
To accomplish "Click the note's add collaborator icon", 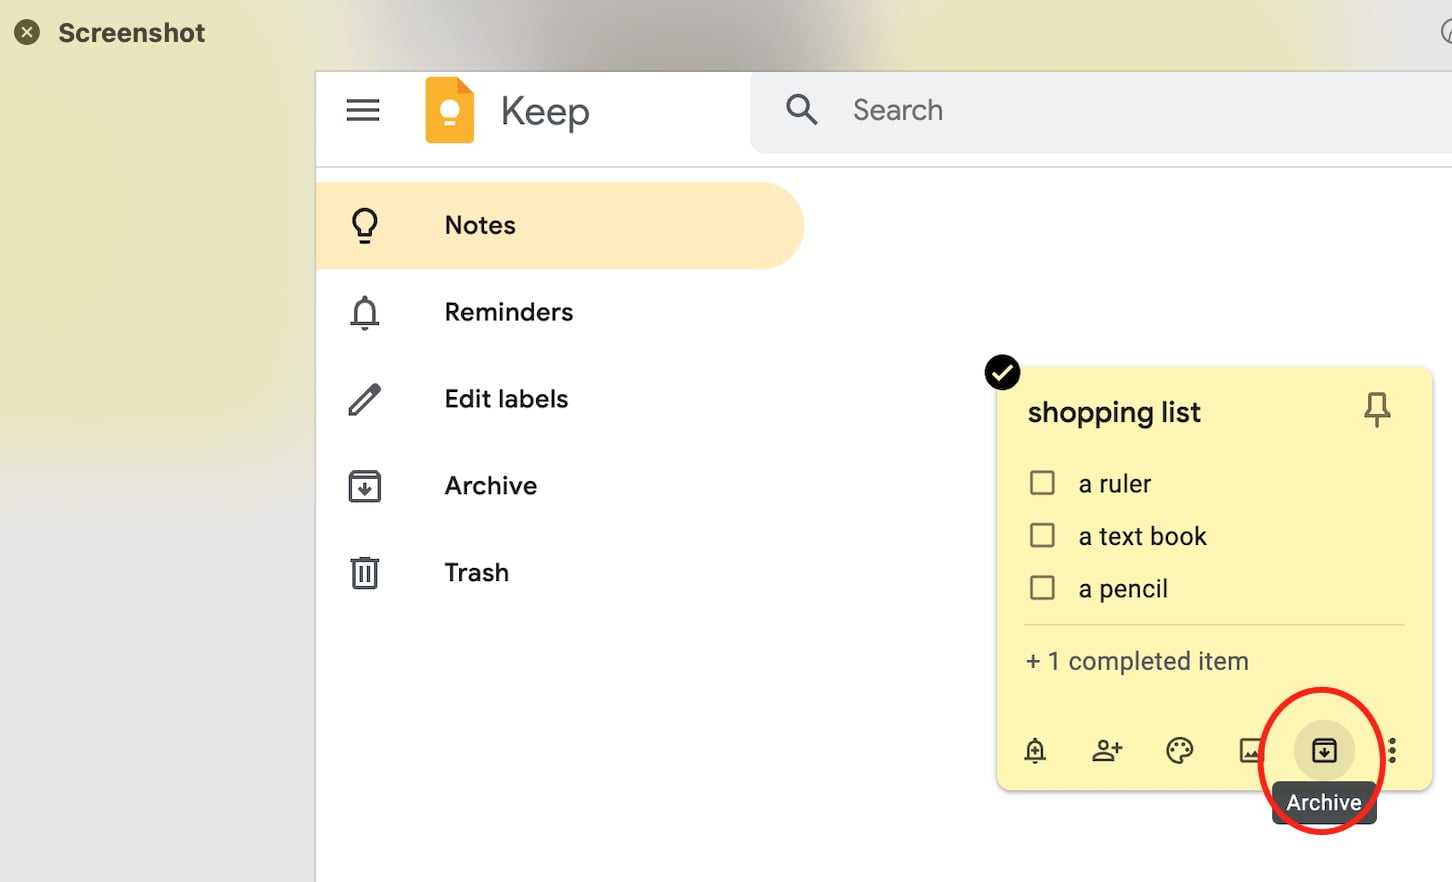I will [1107, 750].
